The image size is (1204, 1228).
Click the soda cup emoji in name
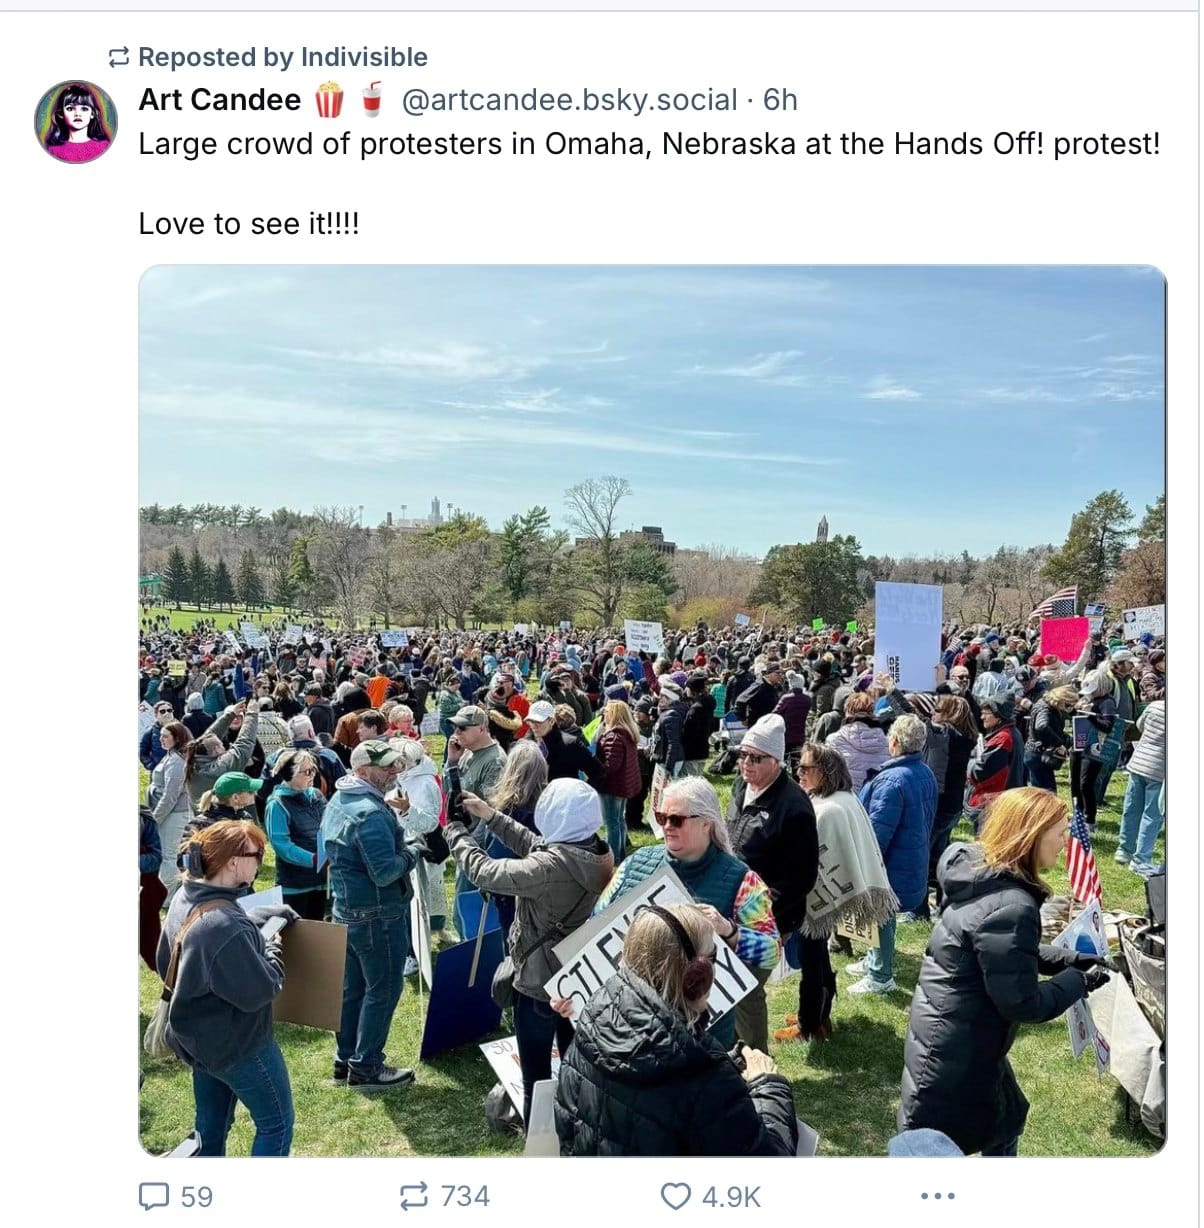click(x=372, y=100)
